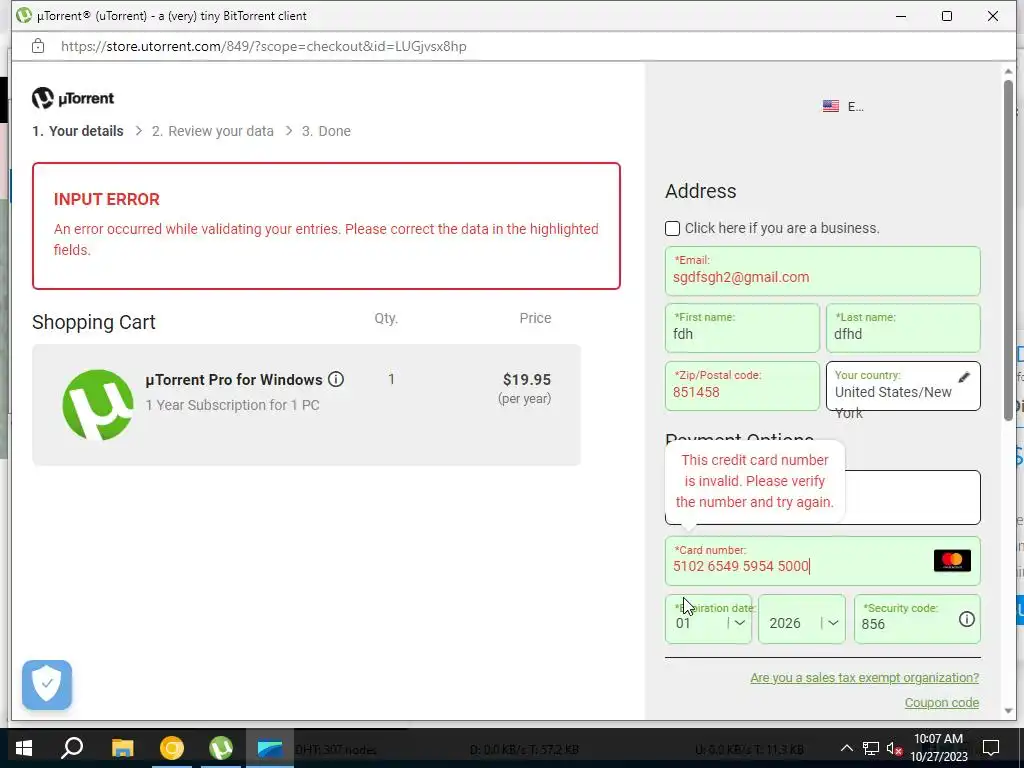Click the Coupon code link

click(x=942, y=703)
